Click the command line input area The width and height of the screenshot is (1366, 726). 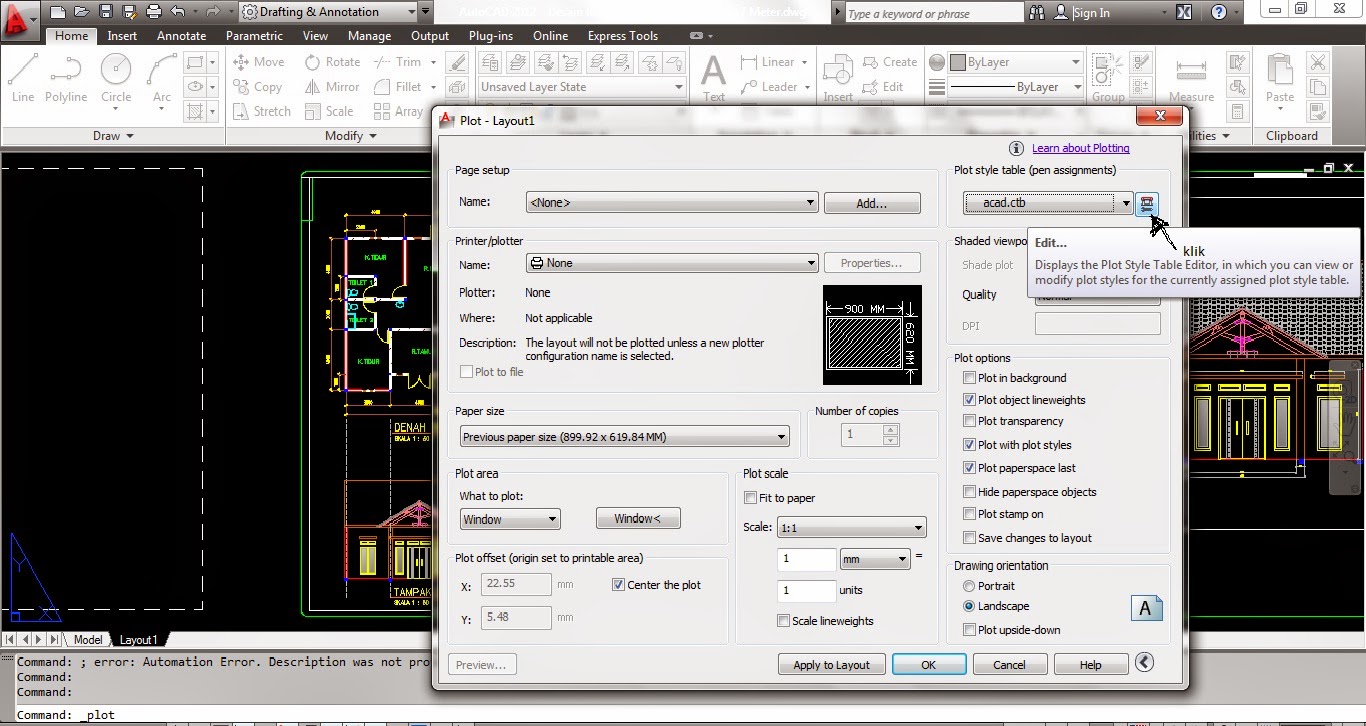click(200, 714)
